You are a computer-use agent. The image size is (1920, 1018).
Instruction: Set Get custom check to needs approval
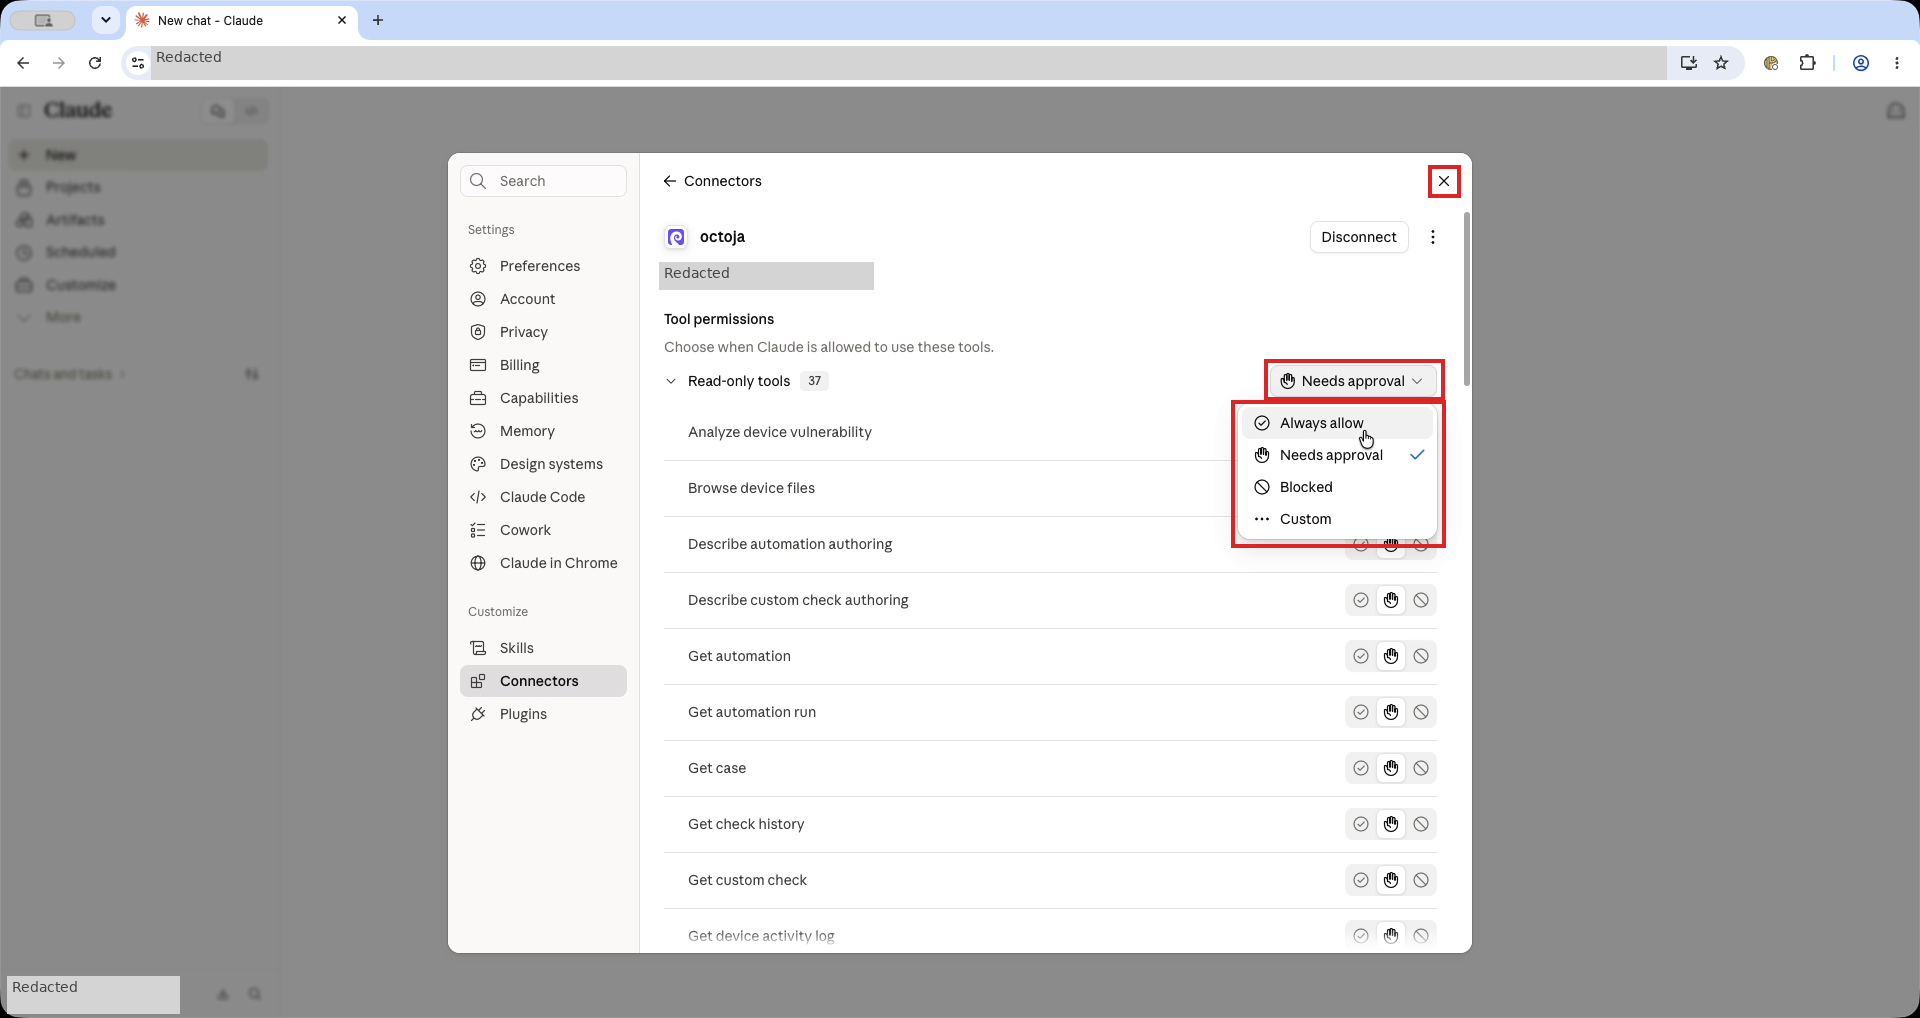click(1391, 880)
